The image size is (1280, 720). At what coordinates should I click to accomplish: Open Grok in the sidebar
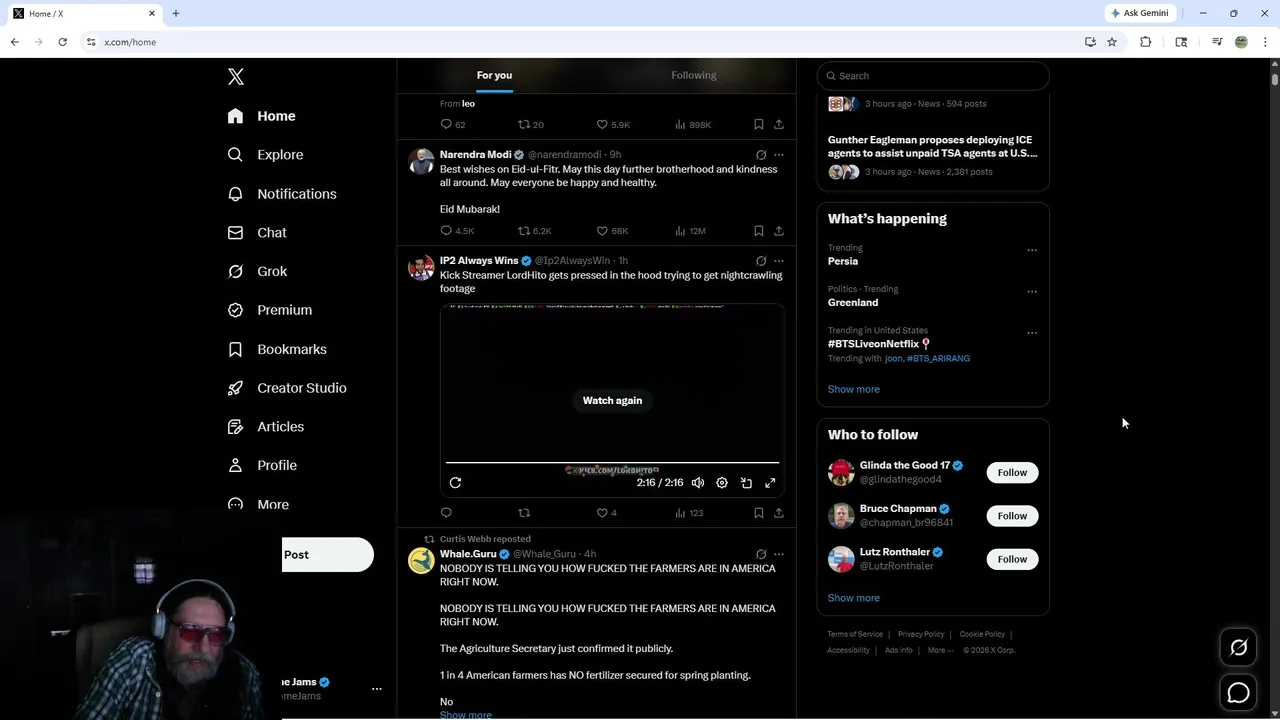[257, 271]
